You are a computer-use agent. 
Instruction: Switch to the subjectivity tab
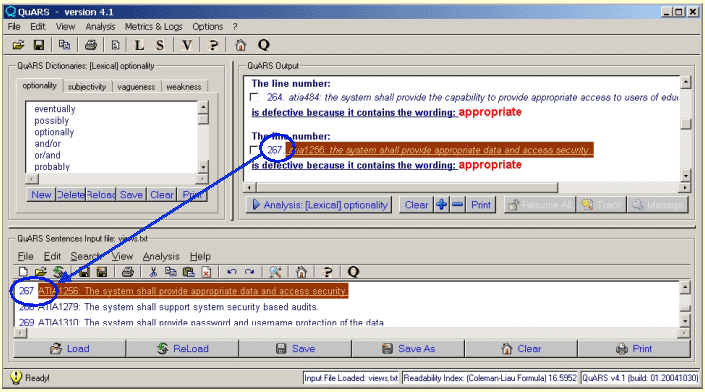pos(87,87)
